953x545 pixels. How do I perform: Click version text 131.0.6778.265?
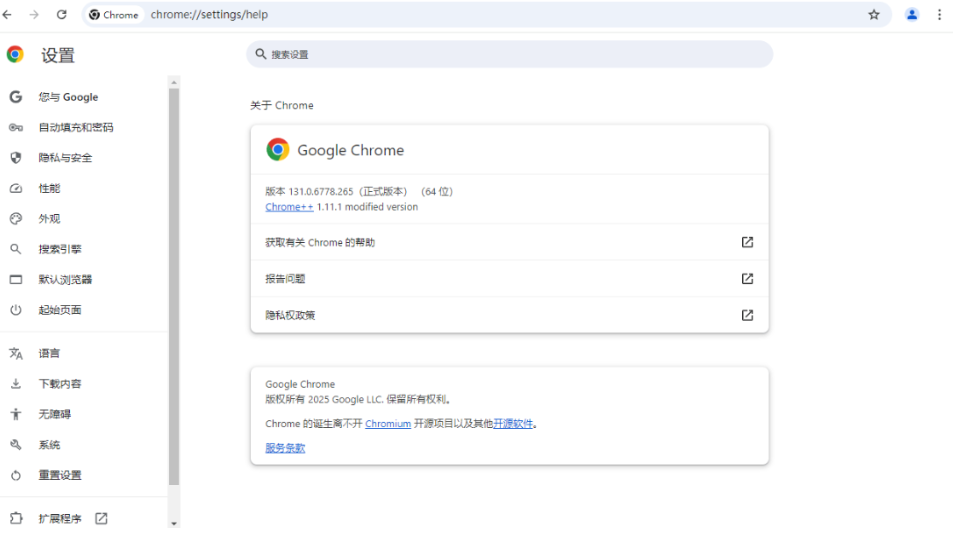click(320, 191)
